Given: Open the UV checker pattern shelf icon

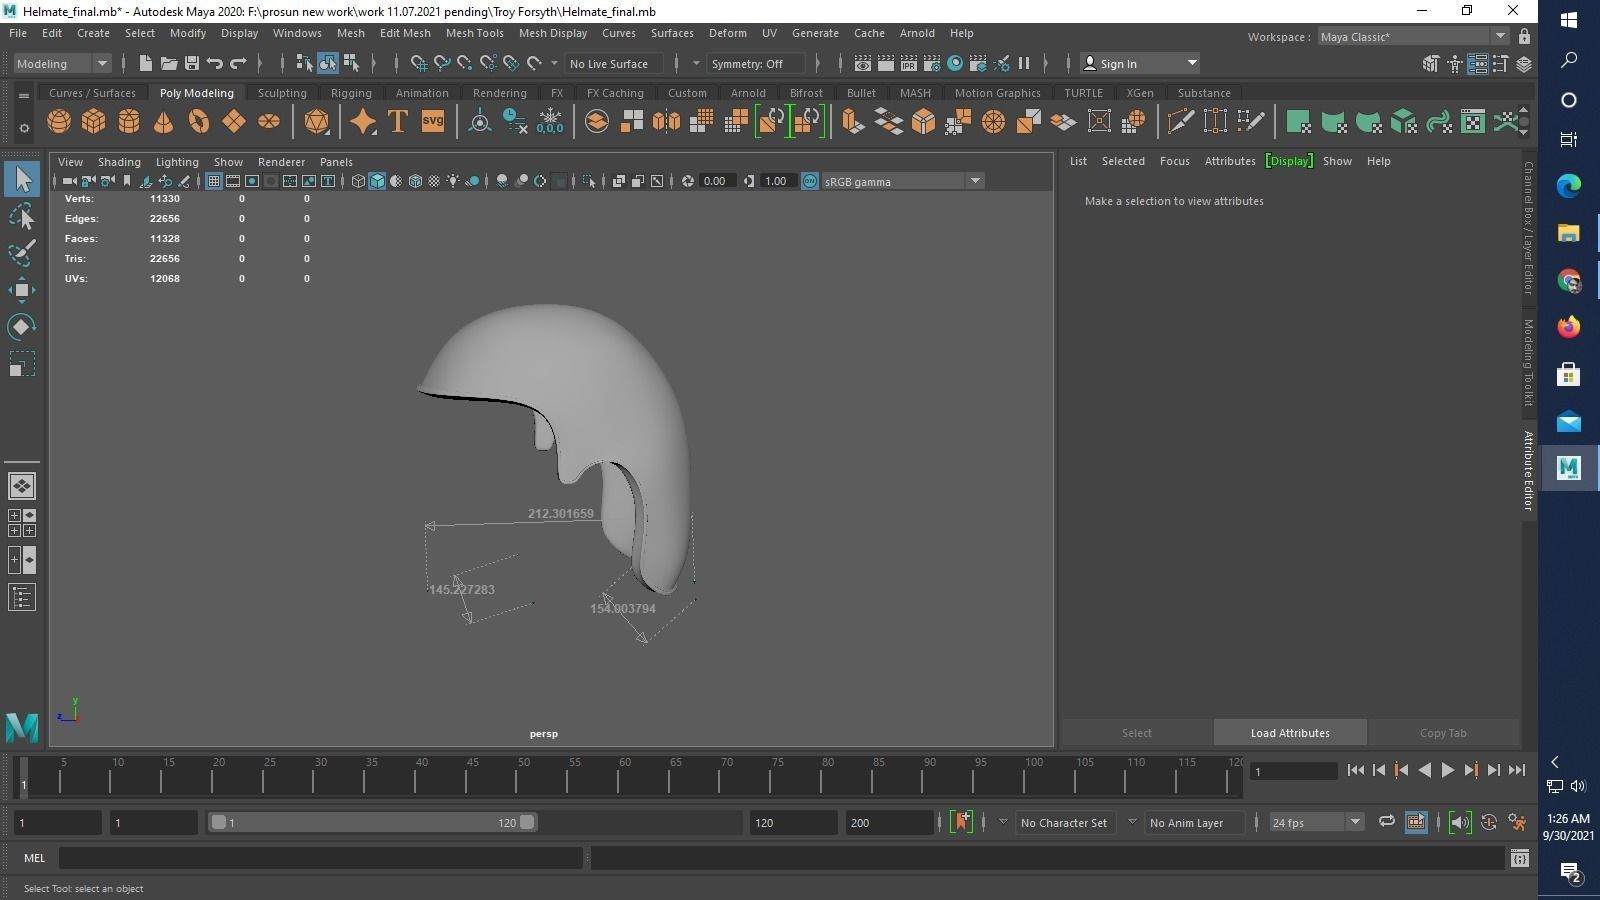Looking at the screenshot, I should point(1473,122).
